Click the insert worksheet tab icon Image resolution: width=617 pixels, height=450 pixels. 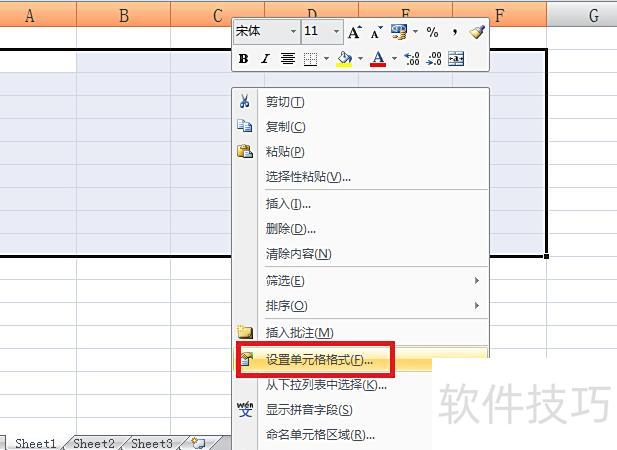click(198, 443)
